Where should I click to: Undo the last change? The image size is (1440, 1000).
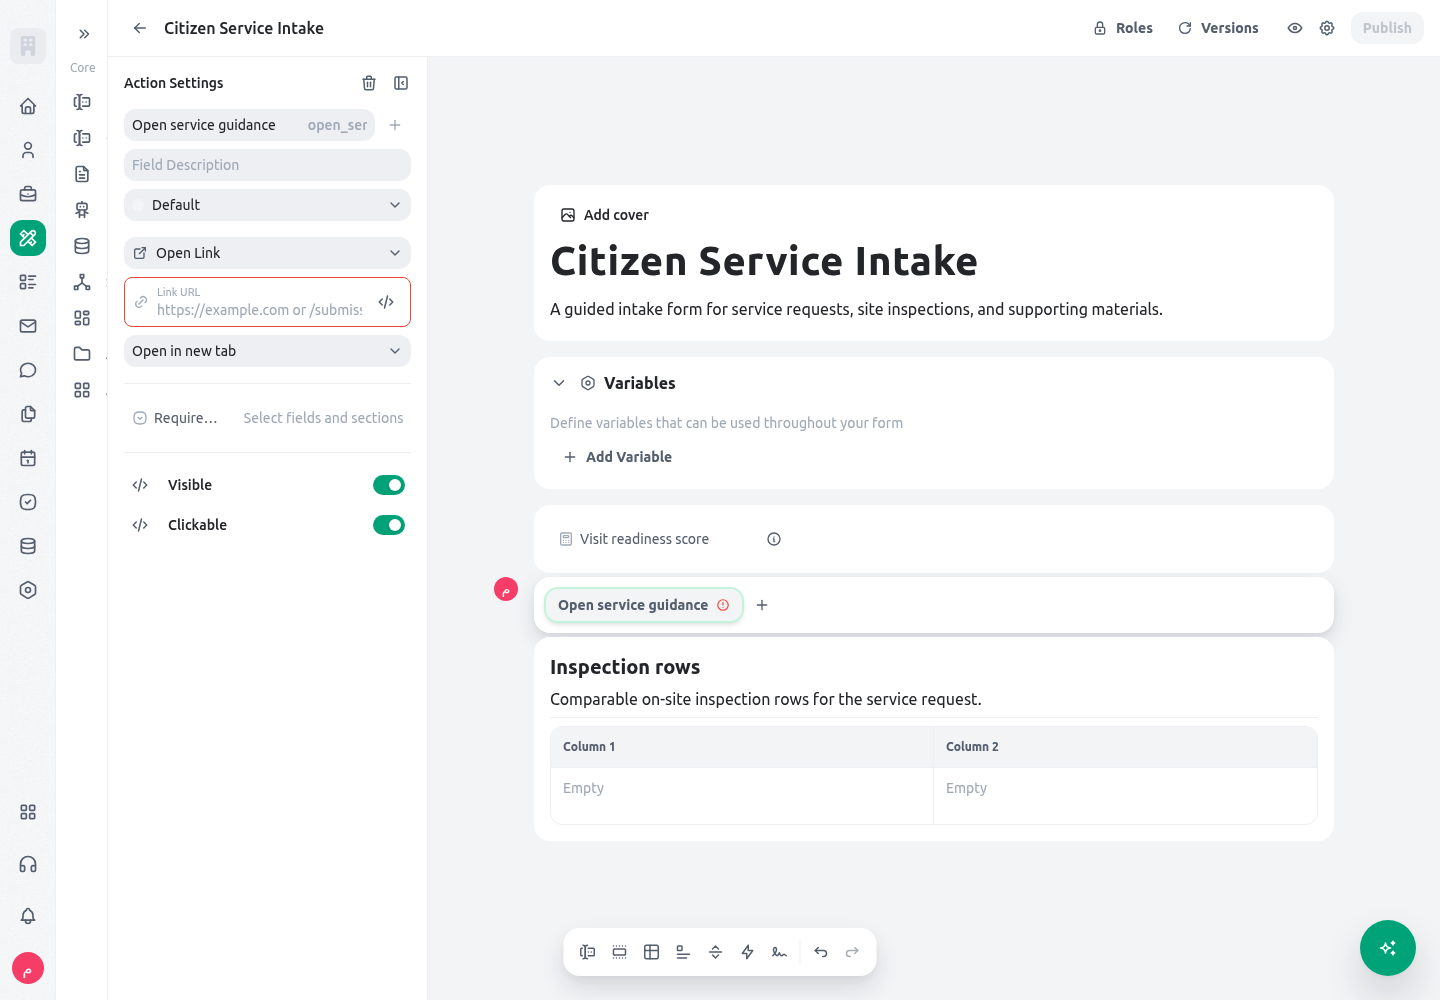coord(821,952)
